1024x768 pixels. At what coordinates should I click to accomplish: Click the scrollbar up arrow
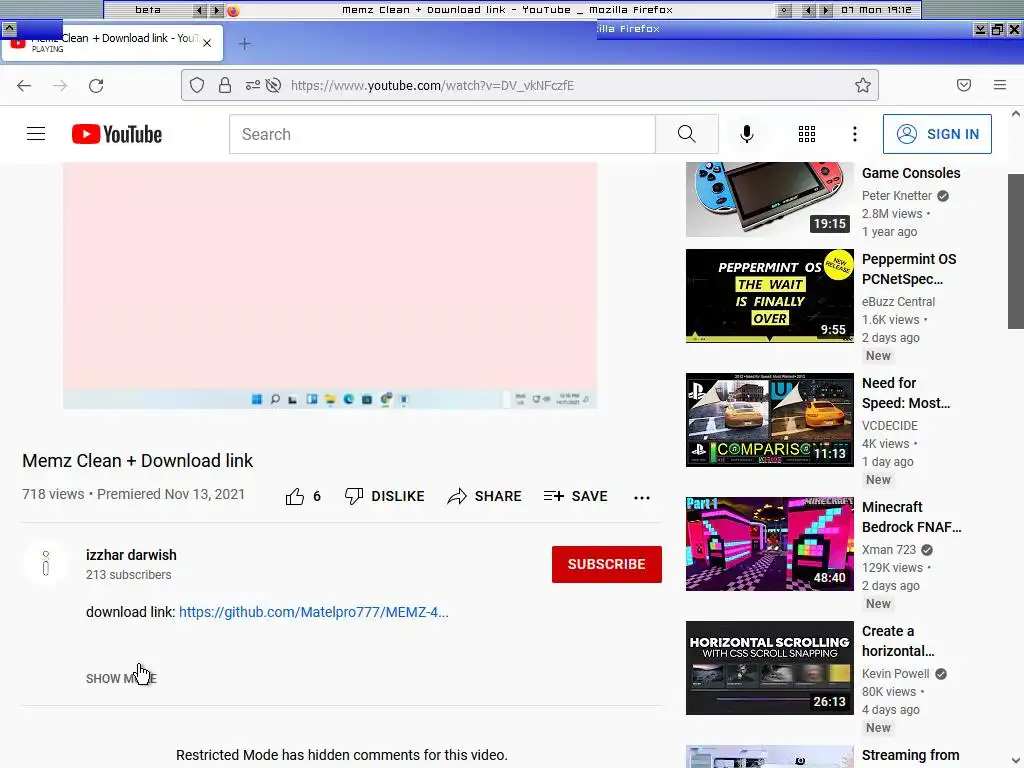coord(1016,114)
